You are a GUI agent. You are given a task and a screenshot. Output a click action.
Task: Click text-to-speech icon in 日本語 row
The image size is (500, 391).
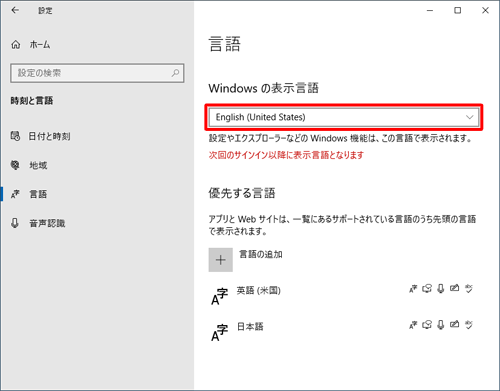(427, 325)
